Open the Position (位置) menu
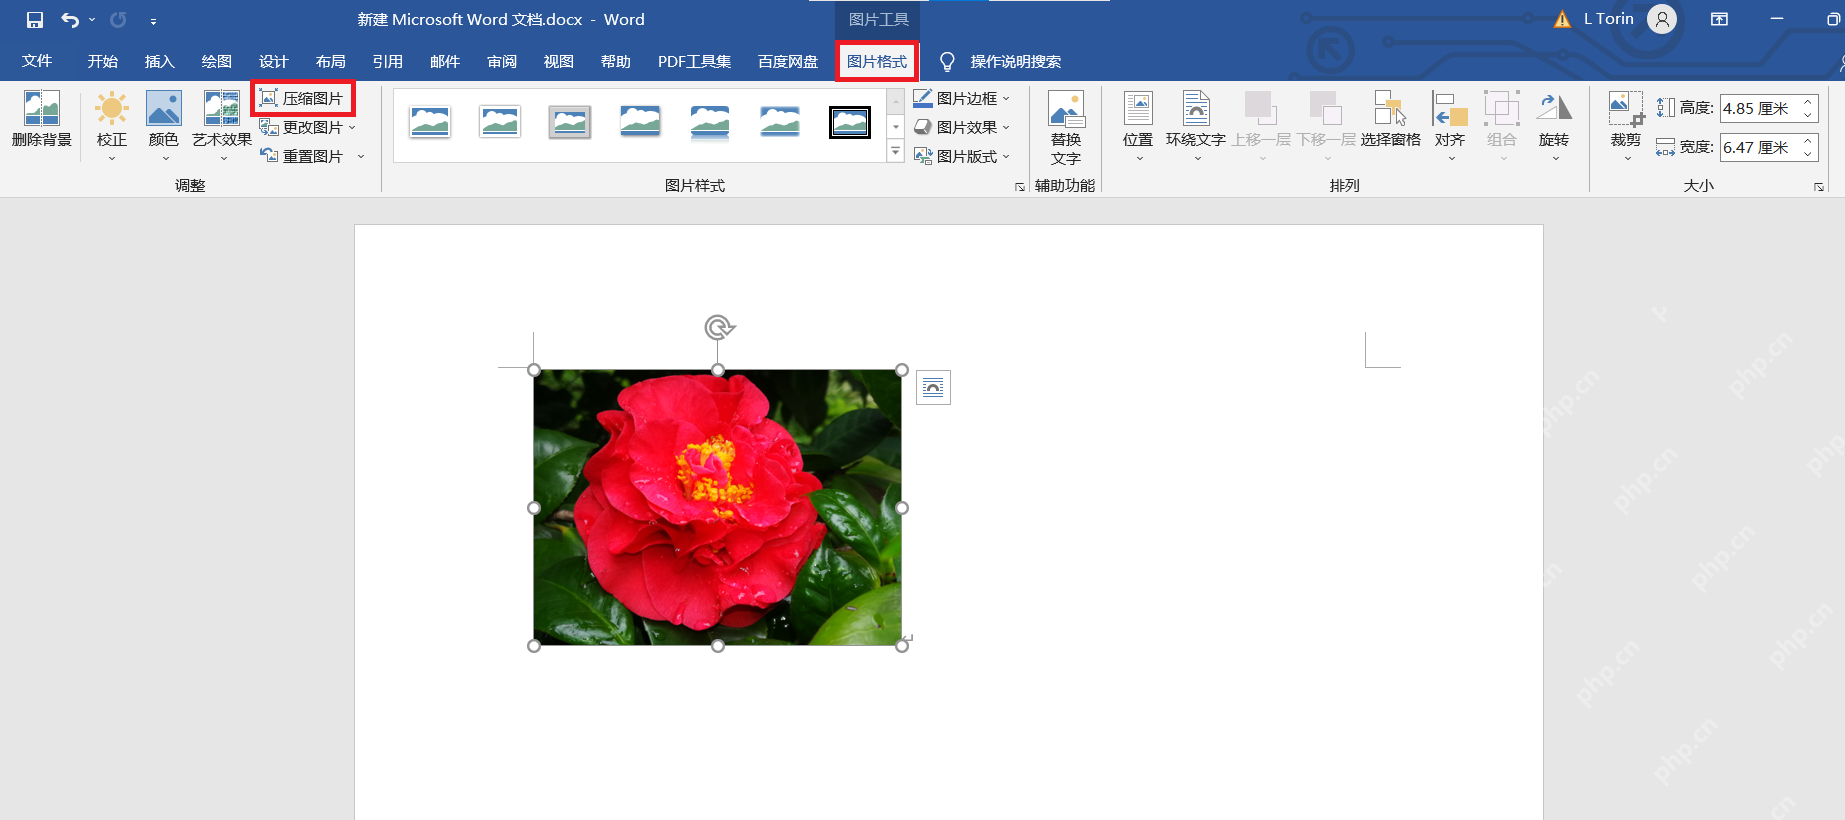This screenshot has width=1845, height=820. click(1138, 125)
